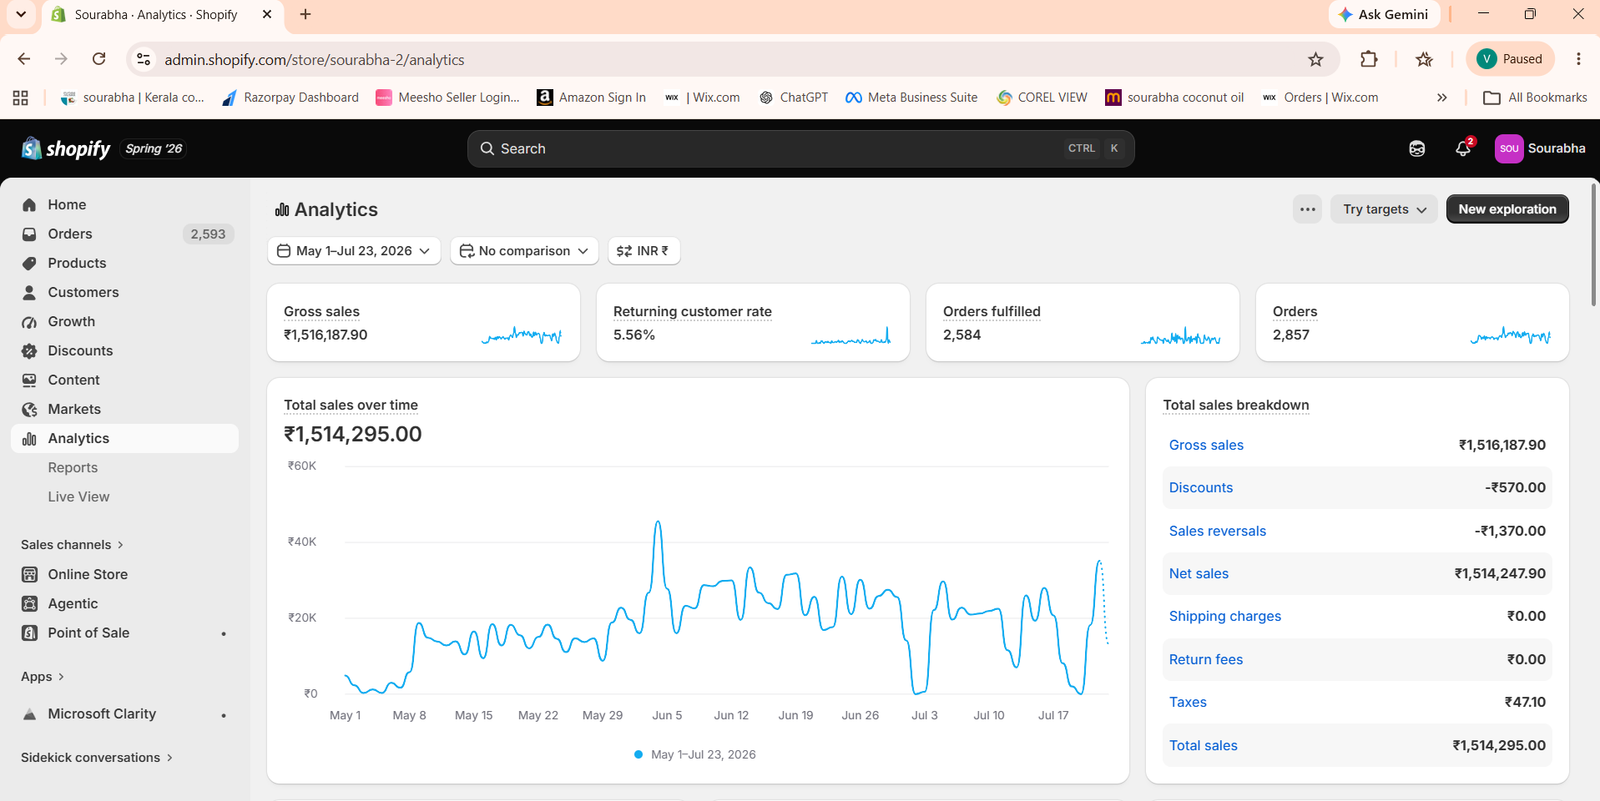The image size is (1600, 801).
Task: Open the Returning customer rate card
Action: pyautogui.click(x=753, y=322)
